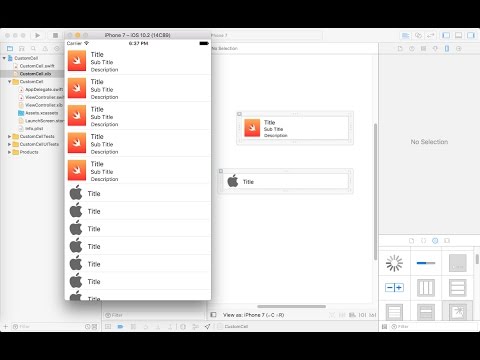480x360 pixels.
Task: Open ViewController.xib file
Action: pos(41,105)
